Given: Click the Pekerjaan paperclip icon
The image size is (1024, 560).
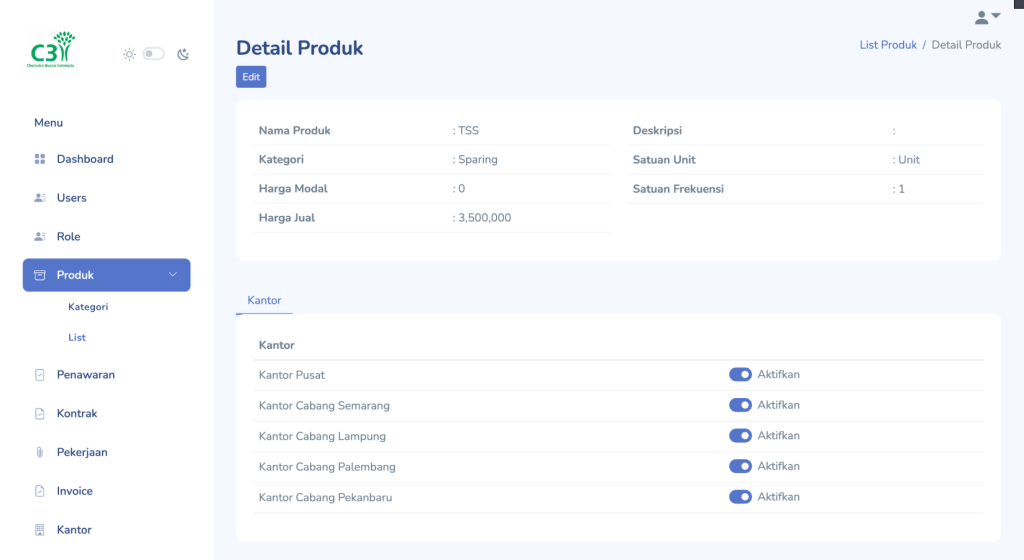Looking at the screenshot, I should coord(40,453).
